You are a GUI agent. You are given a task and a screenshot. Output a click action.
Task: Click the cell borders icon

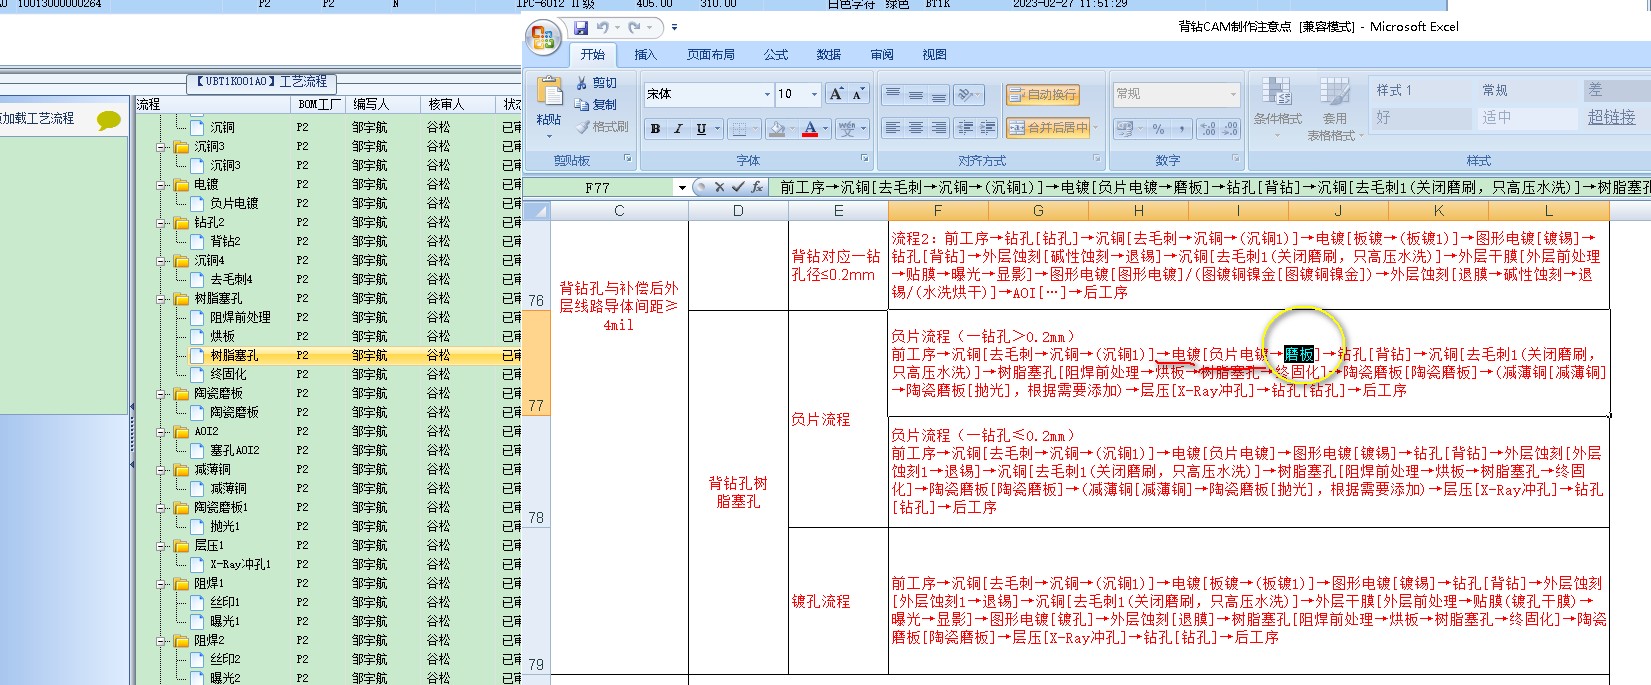point(739,129)
